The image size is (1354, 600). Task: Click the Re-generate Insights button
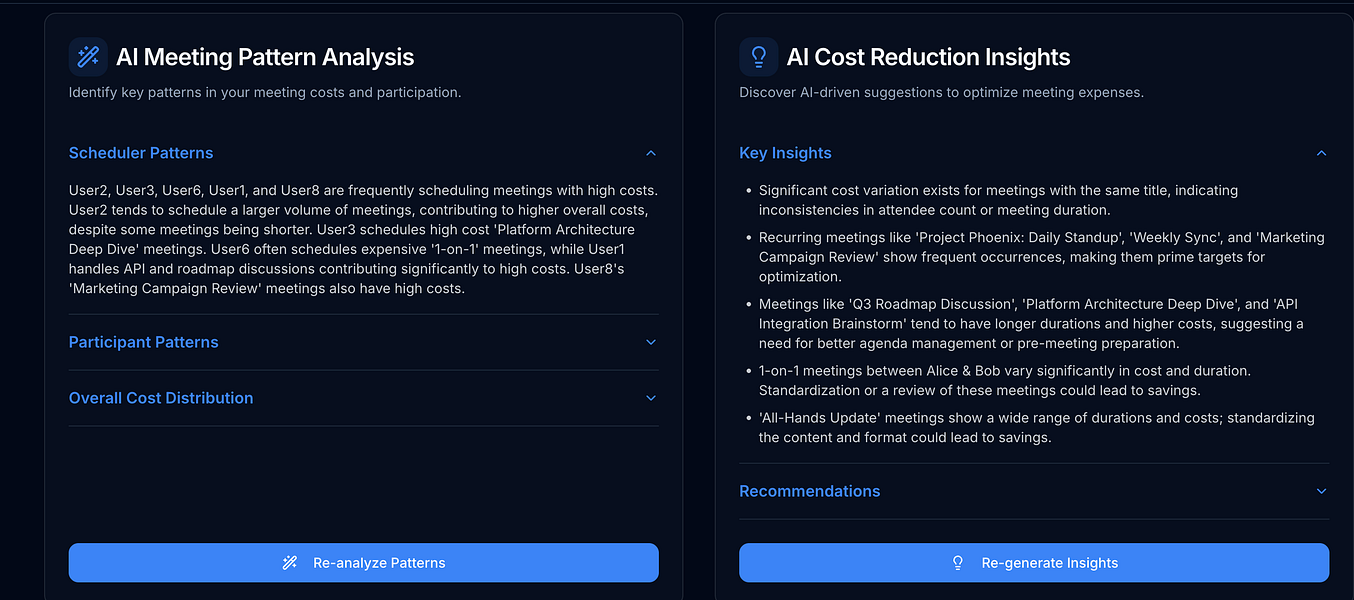(1034, 563)
